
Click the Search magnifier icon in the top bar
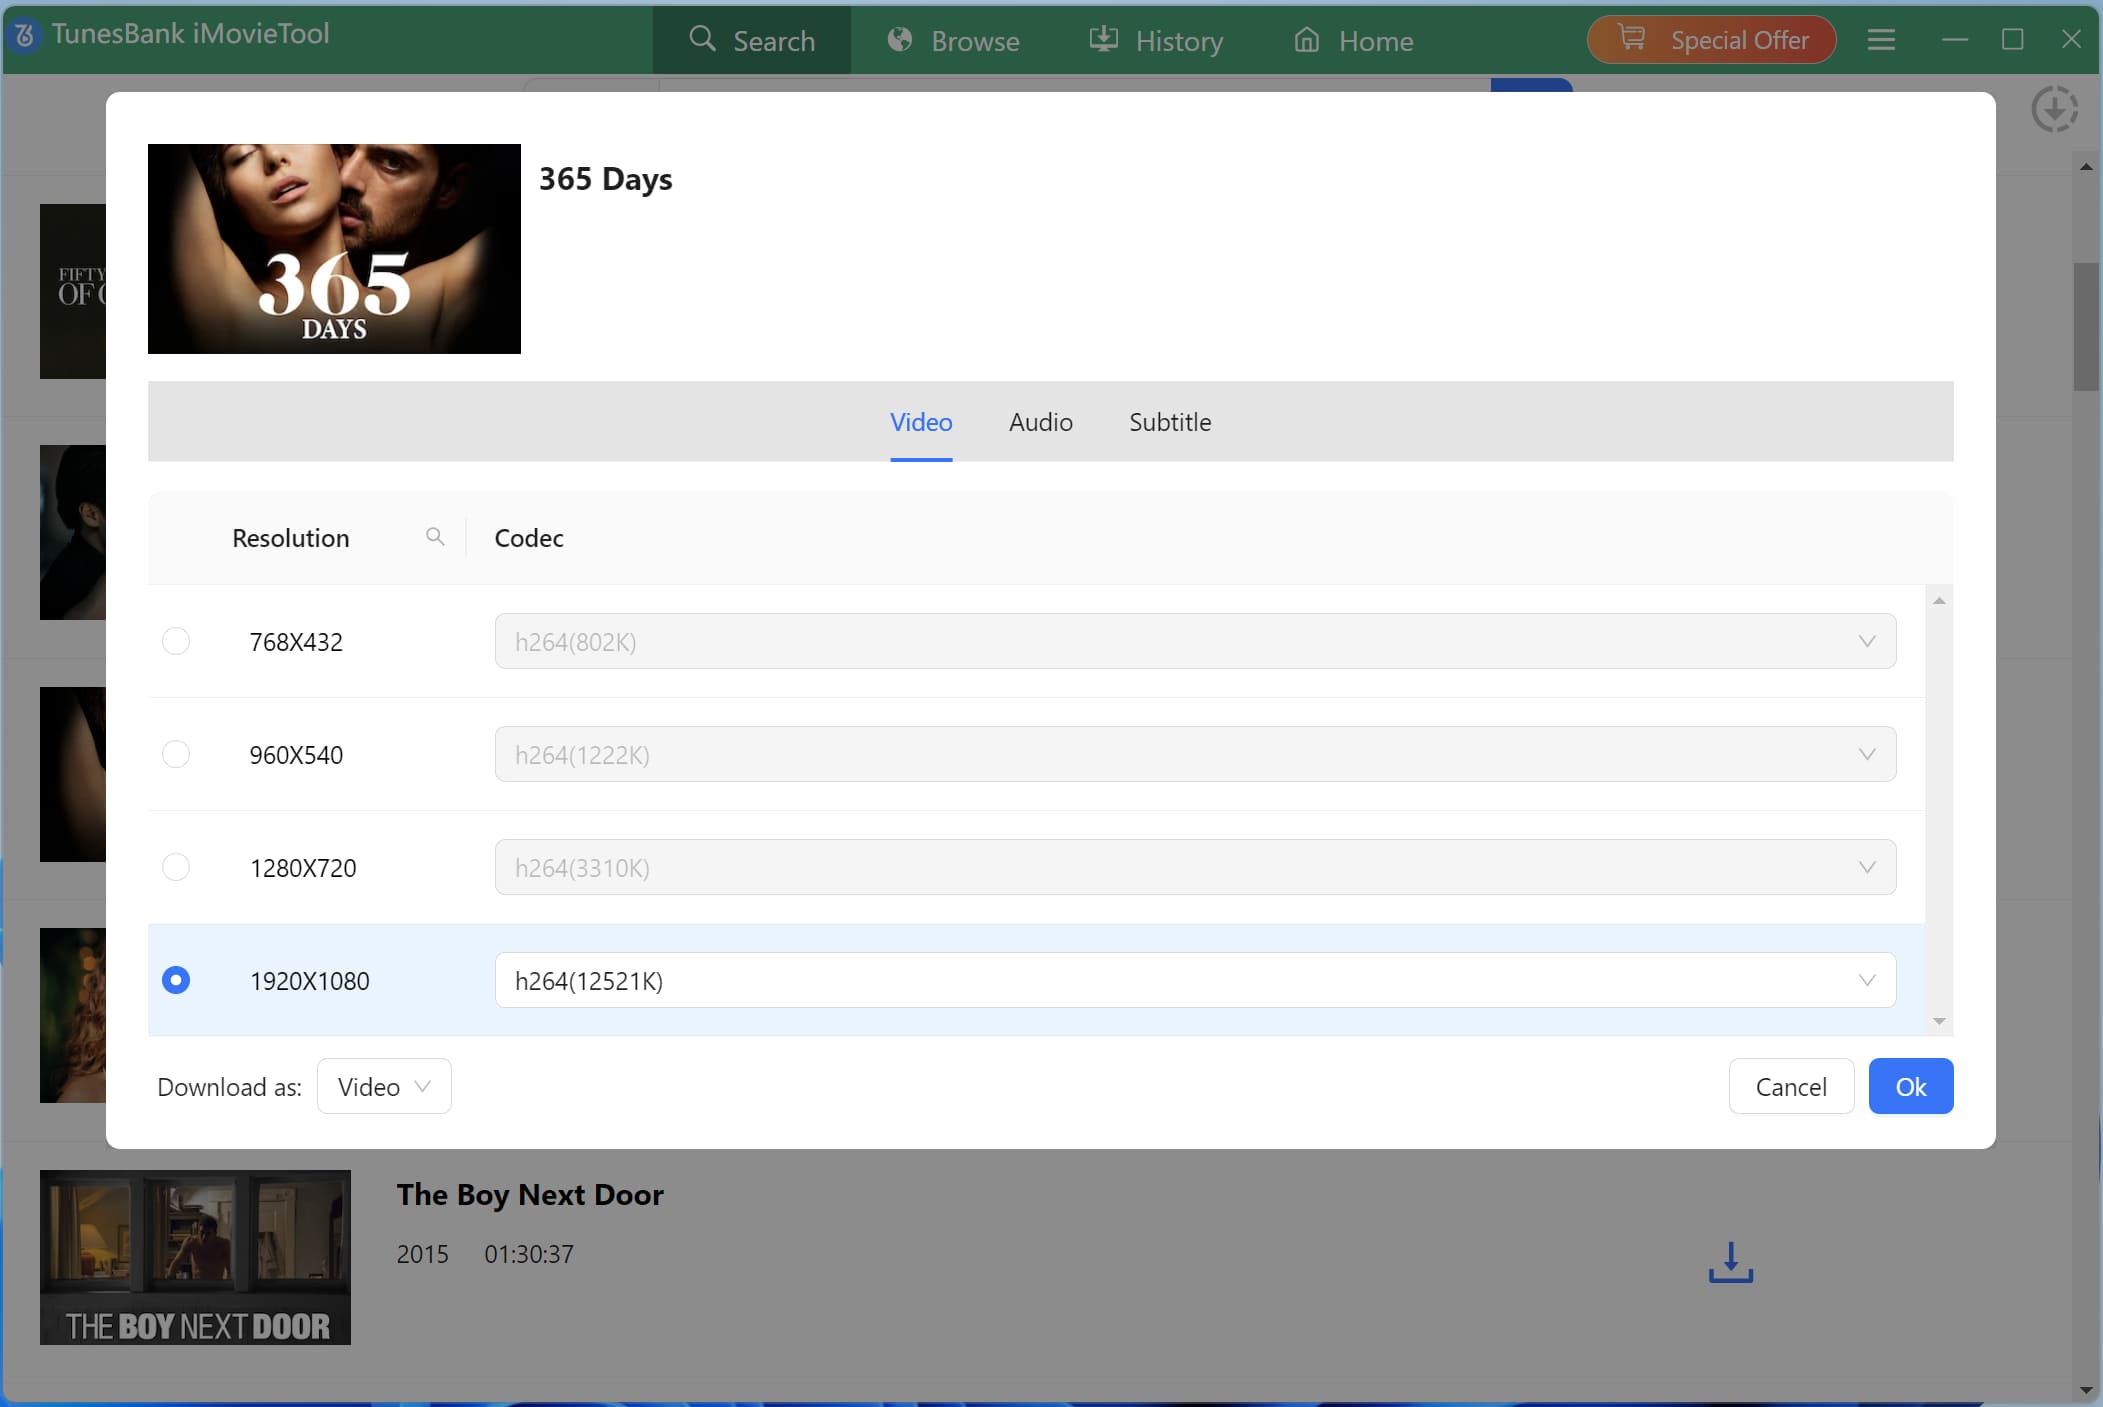point(703,39)
